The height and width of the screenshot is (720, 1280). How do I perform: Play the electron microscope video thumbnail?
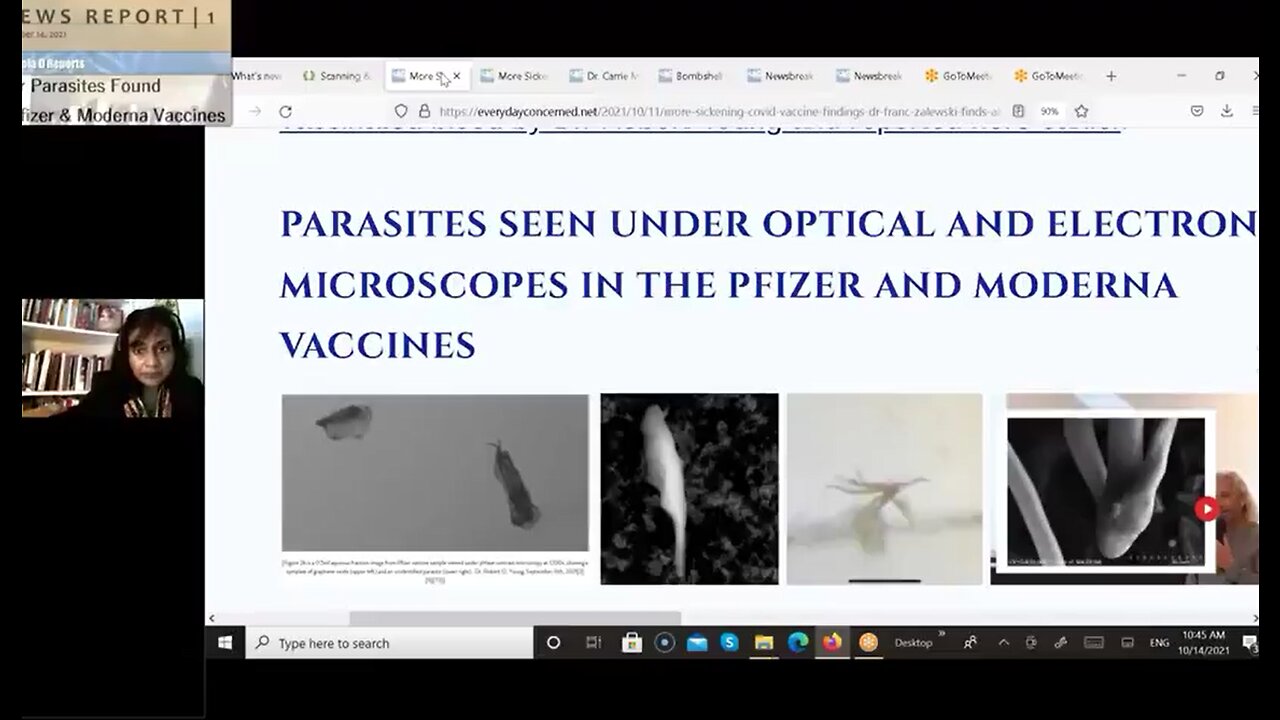click(x=1206, y=509)
